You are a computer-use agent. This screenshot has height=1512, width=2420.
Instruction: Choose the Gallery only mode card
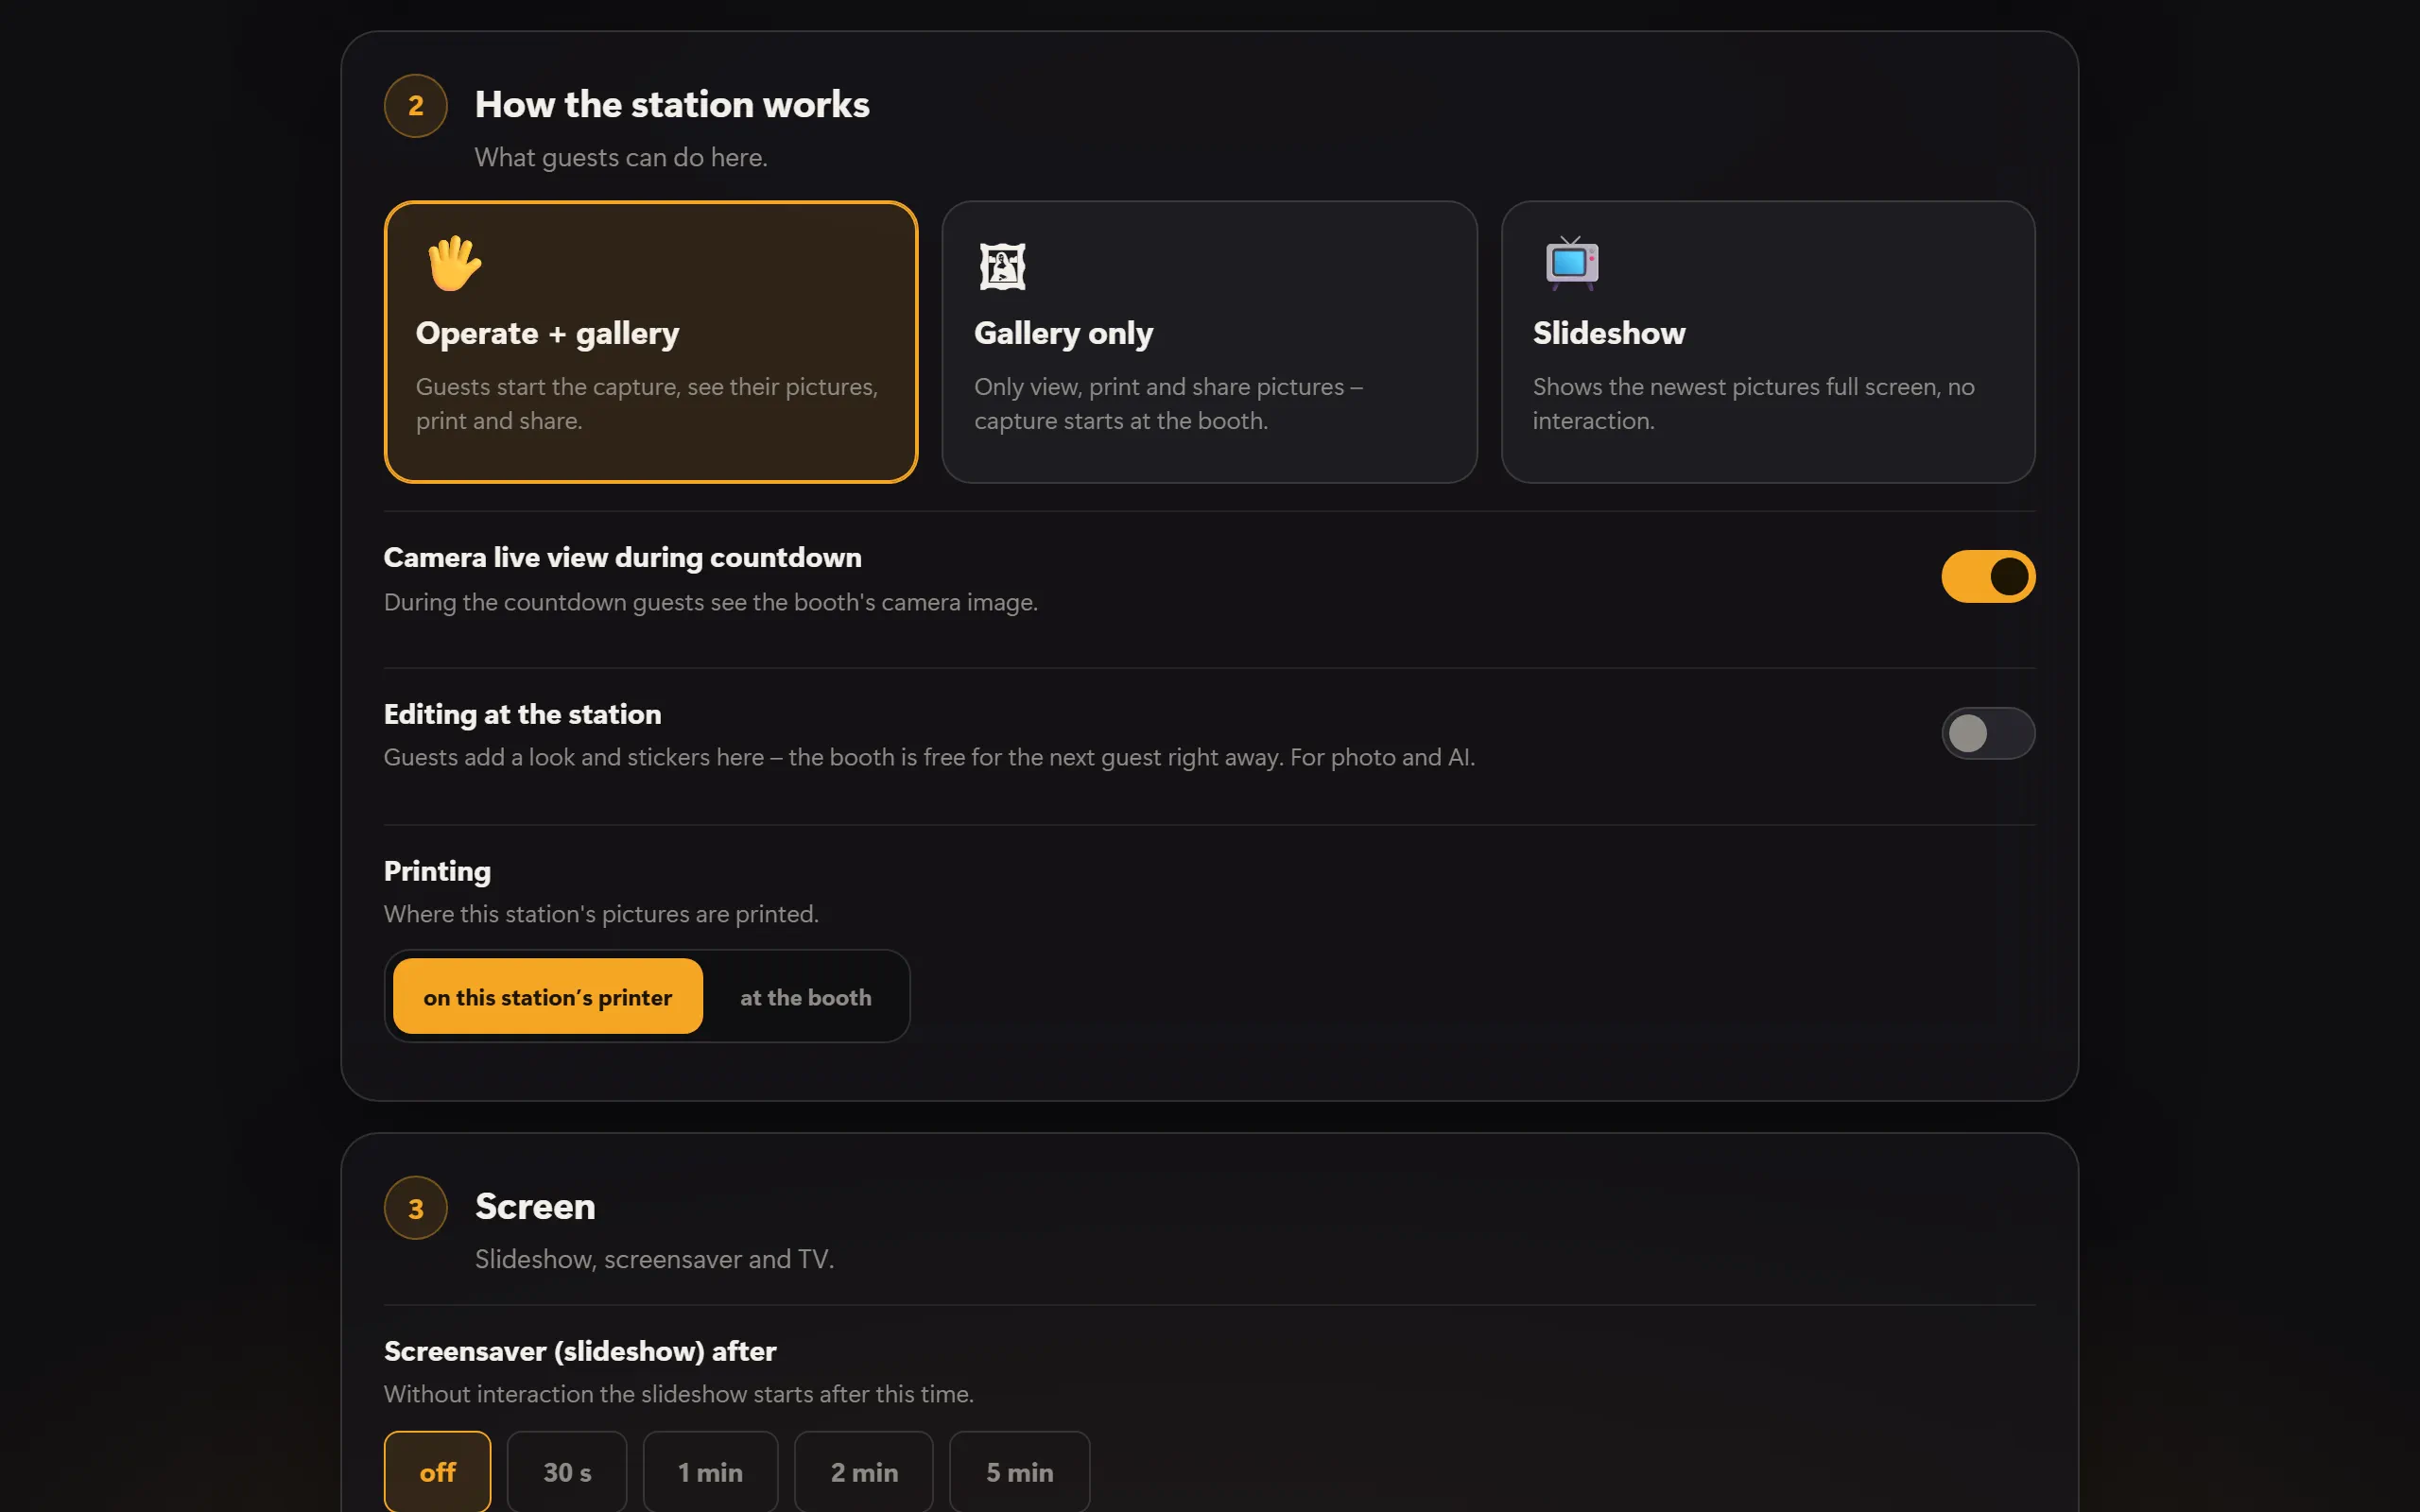(1210, 342)
